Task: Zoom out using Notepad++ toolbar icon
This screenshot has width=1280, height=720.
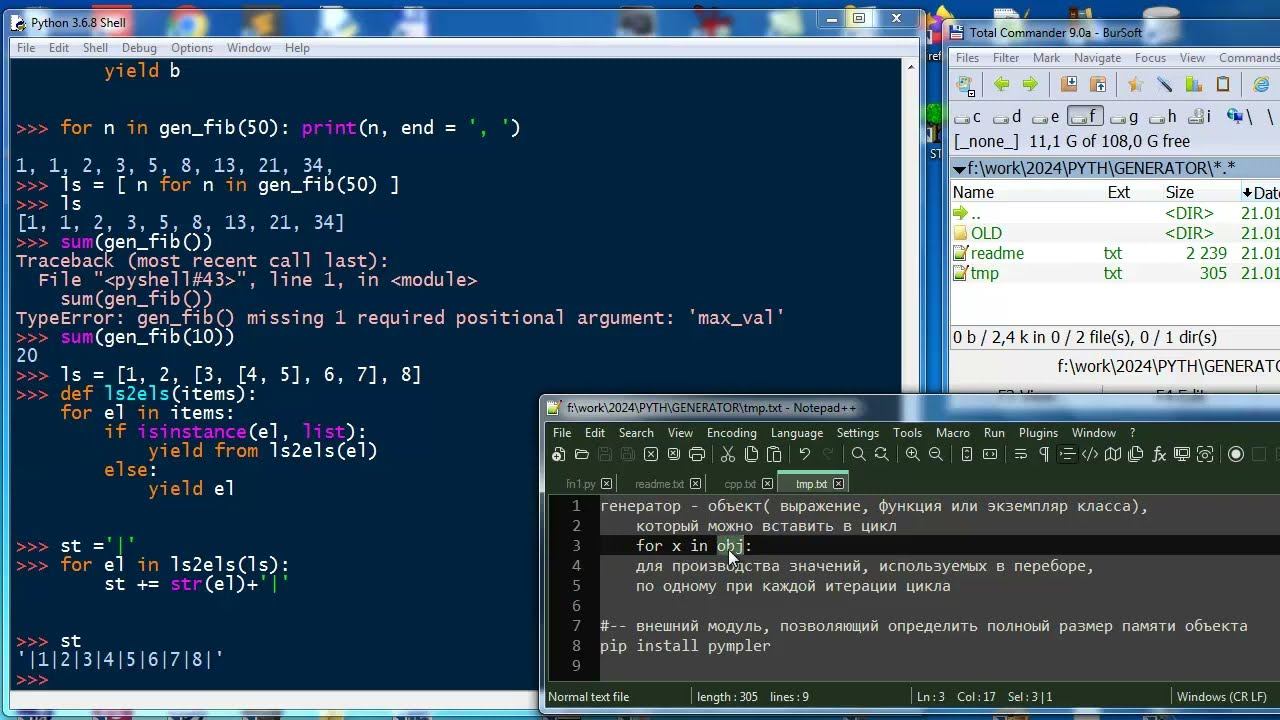Action: pyautogui.click(x=936, y=454)
